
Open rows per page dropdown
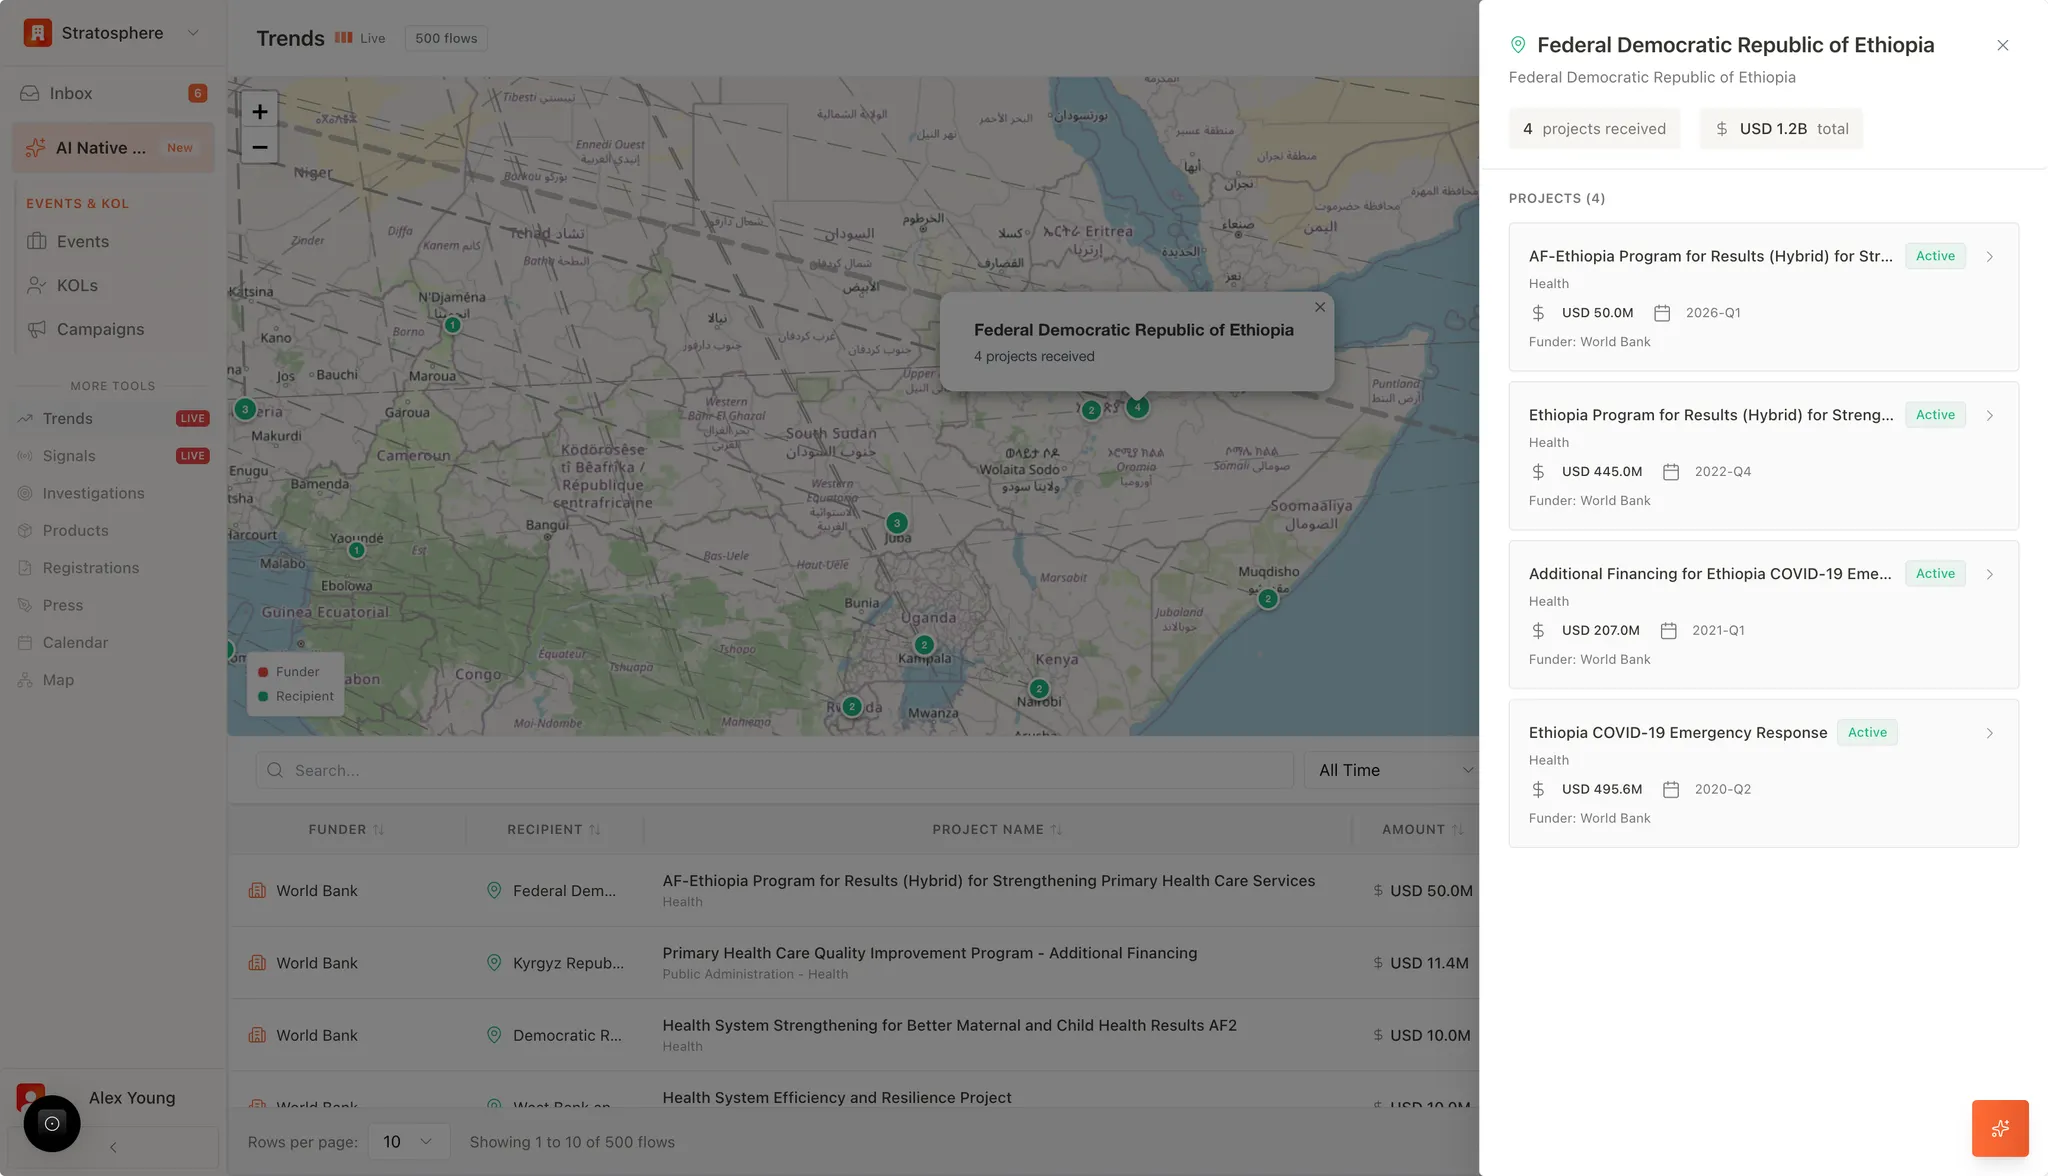tap(407, 1142)
